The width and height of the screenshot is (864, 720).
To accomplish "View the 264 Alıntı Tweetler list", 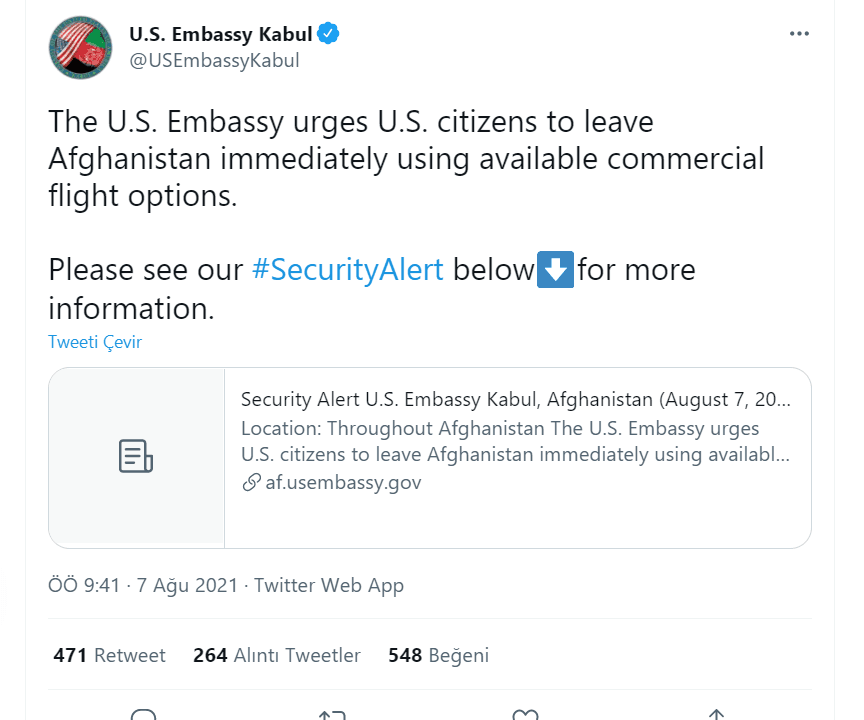I will 276,656.
